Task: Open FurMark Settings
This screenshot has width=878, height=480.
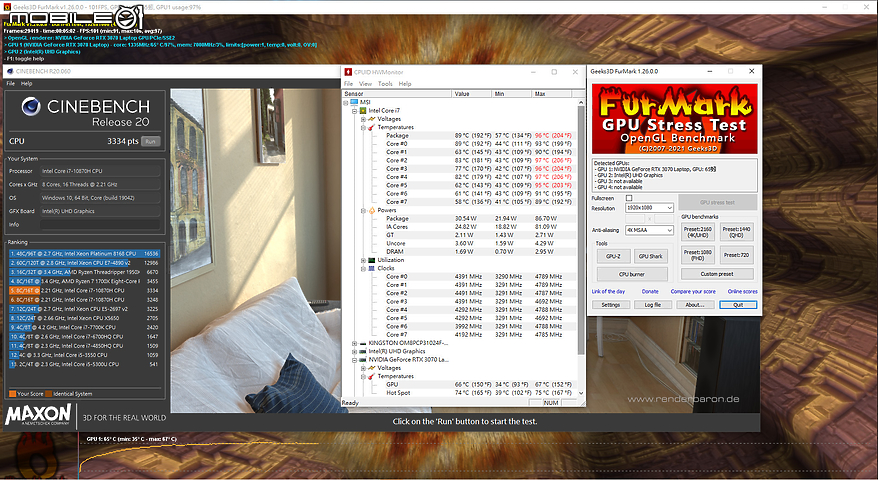Action: pyautogui.click(x=610, y=305)
